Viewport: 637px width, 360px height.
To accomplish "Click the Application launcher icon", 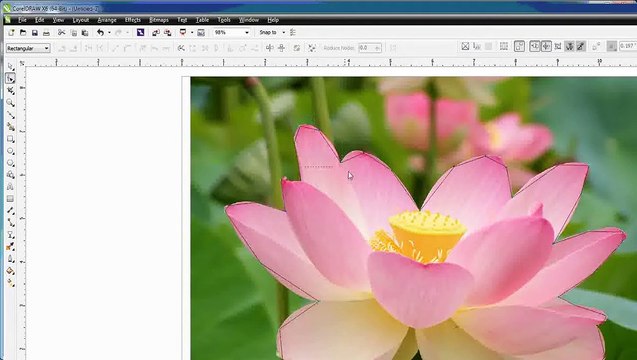I will pos(183,33).
